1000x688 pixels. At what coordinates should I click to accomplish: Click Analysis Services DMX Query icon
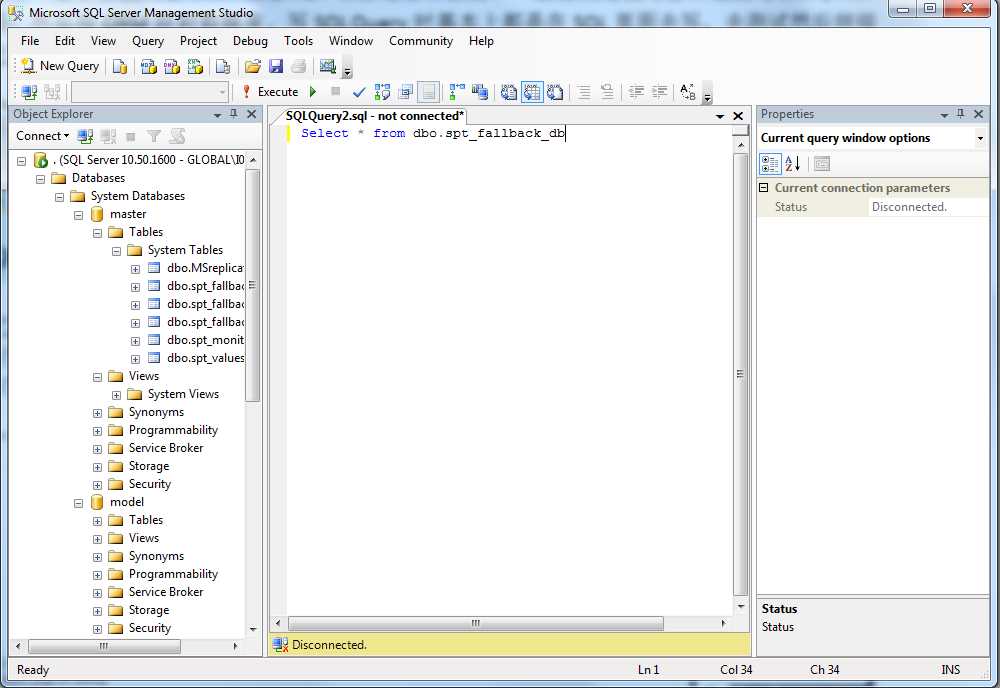(x=172, y=66)
